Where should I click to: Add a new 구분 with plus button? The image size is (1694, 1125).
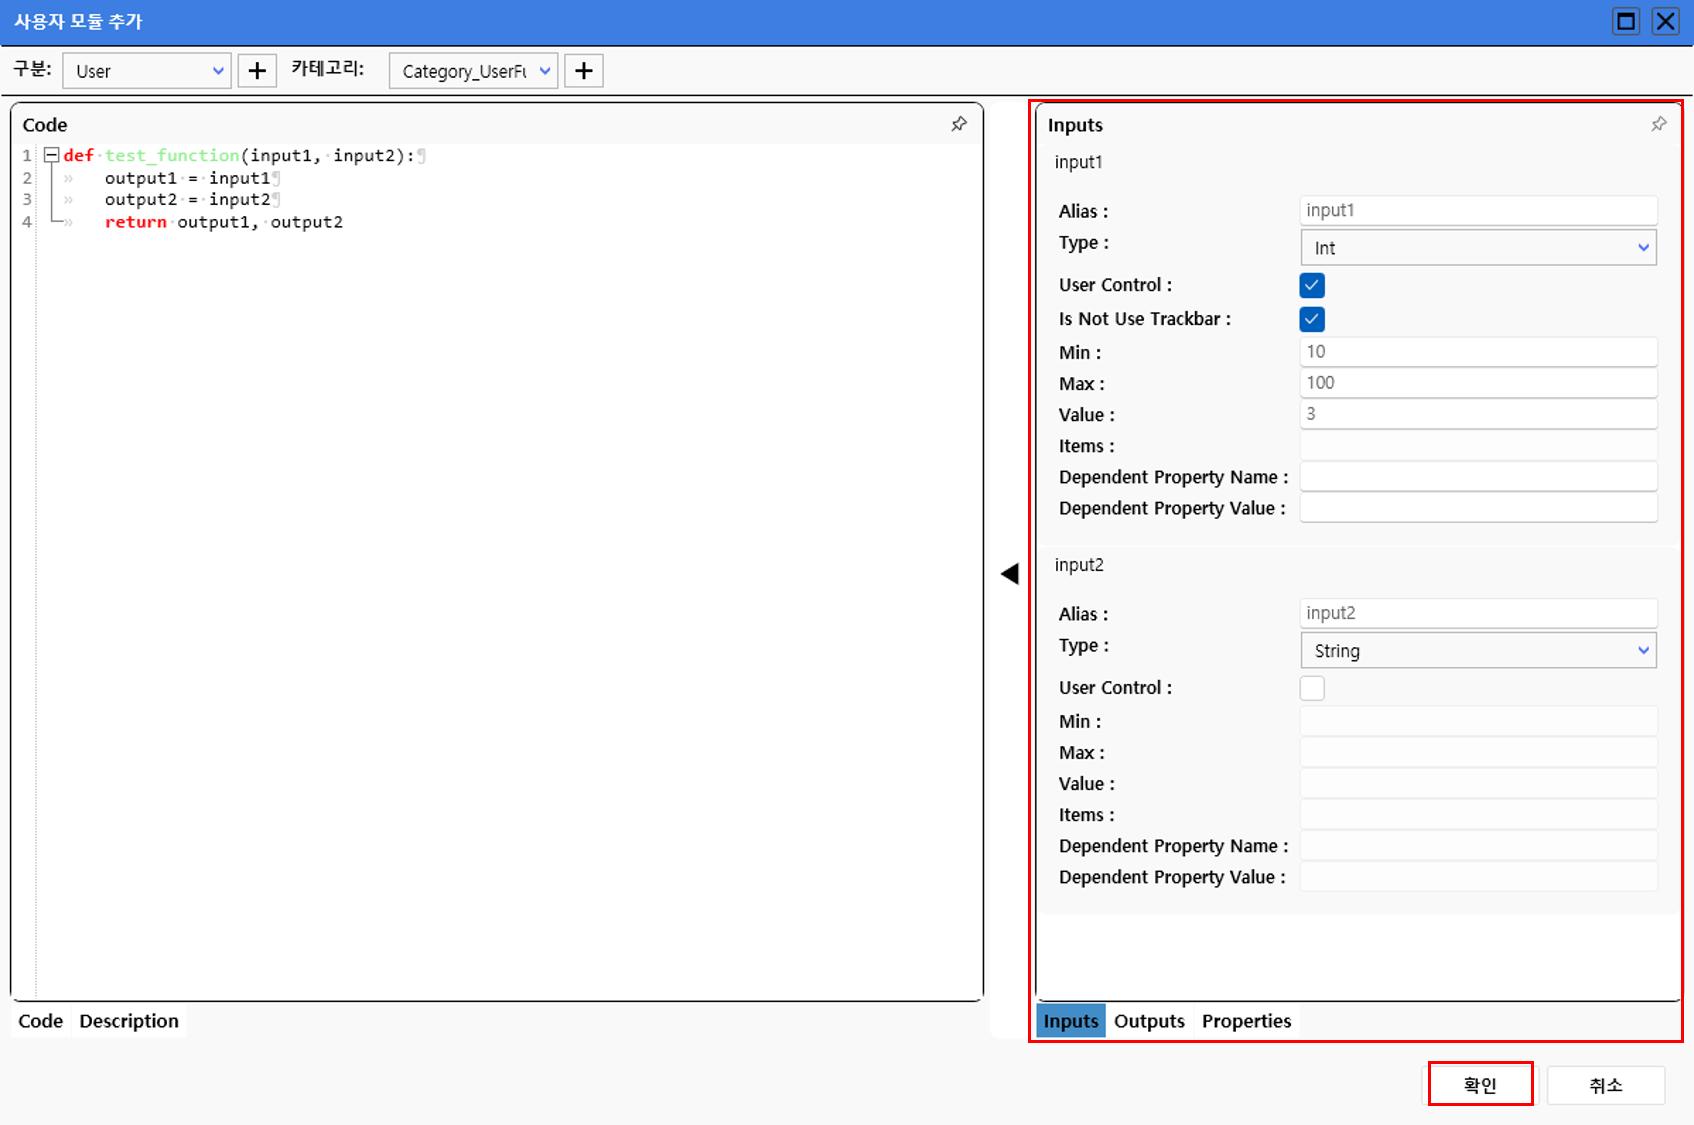[257, 71]
